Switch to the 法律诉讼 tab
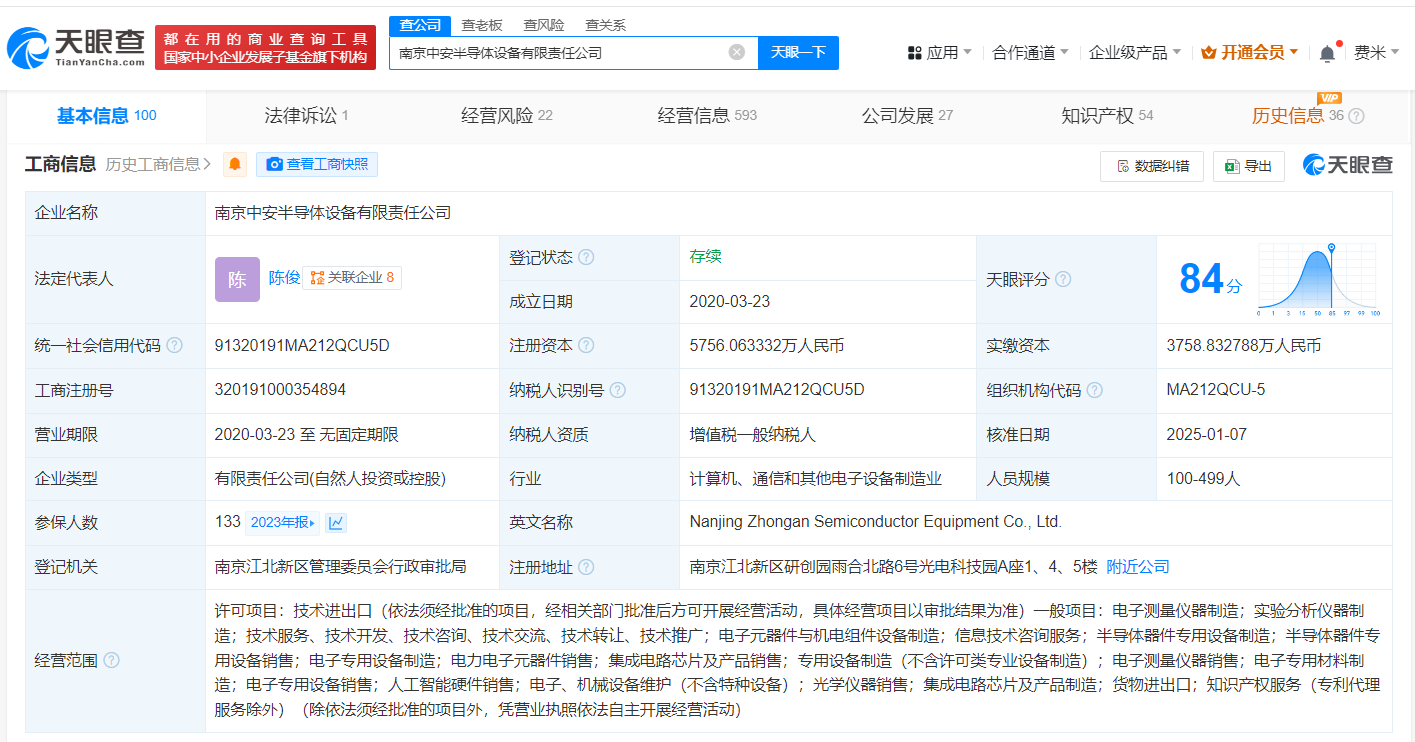 [x=306, y=116]
